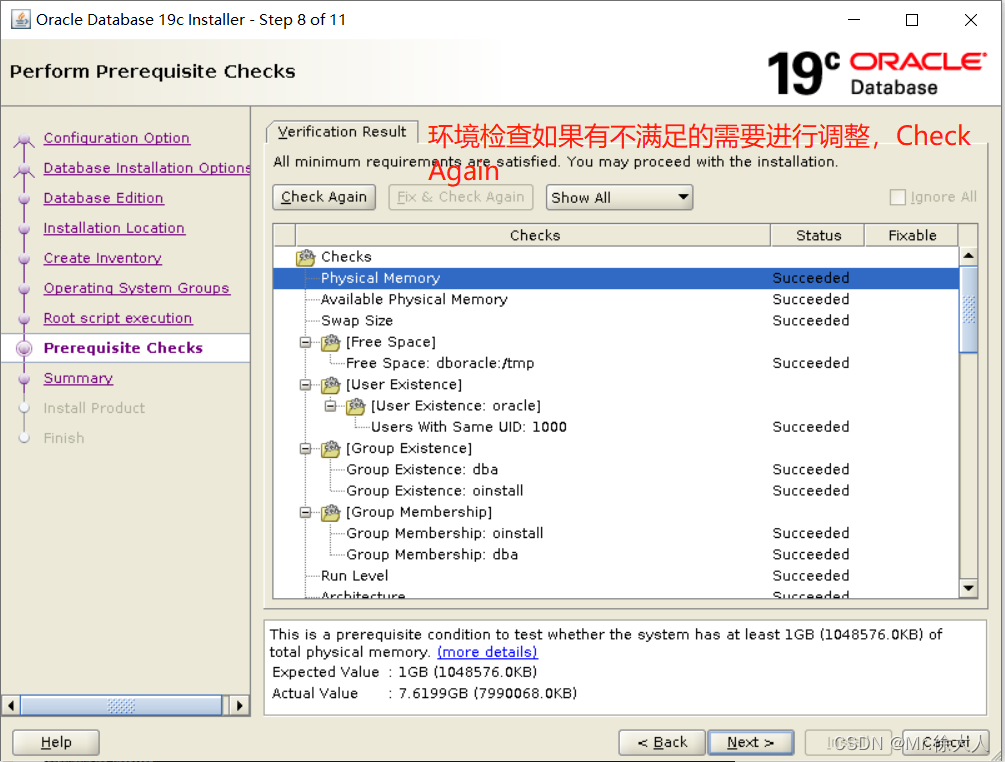Select the Swap Size check row
The height and width of the screenshot is (762, 1005).
(616, 320)
